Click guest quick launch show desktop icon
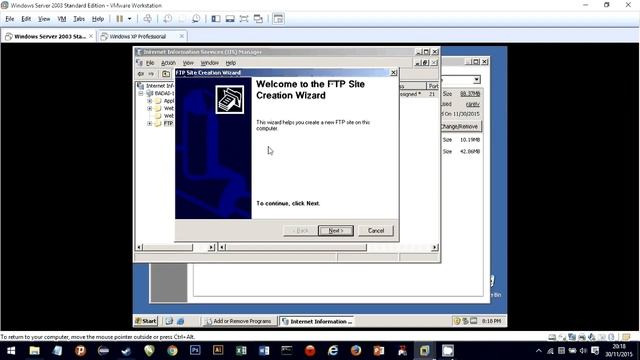Screen dimensions: 640x360 tap(169, 321)
